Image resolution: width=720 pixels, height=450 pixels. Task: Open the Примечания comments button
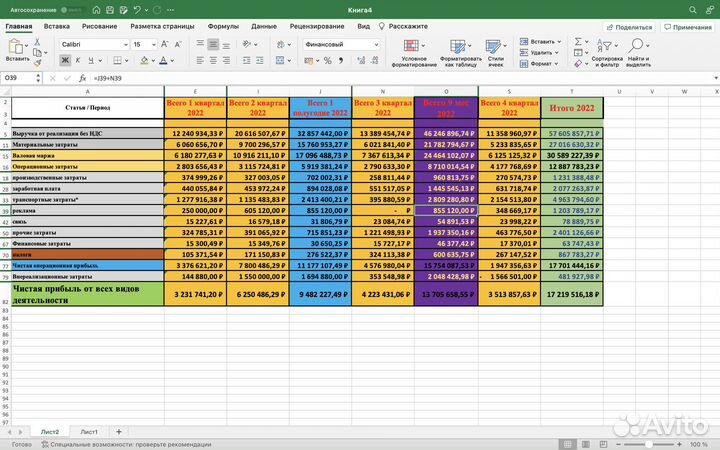pos(688,27)
